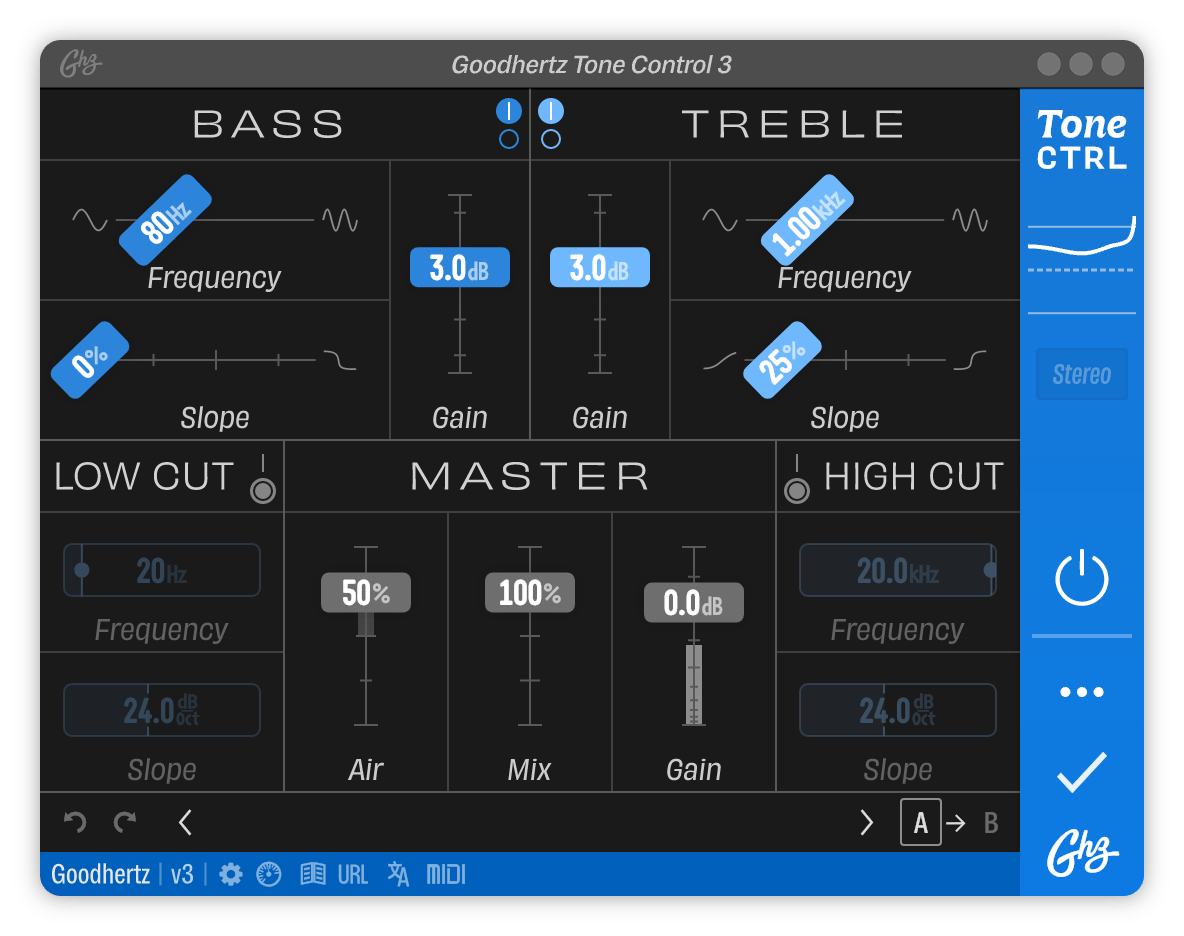Open the three-dots more options menu
This screenshot has width=1184, height=936.
point(1081,692)
